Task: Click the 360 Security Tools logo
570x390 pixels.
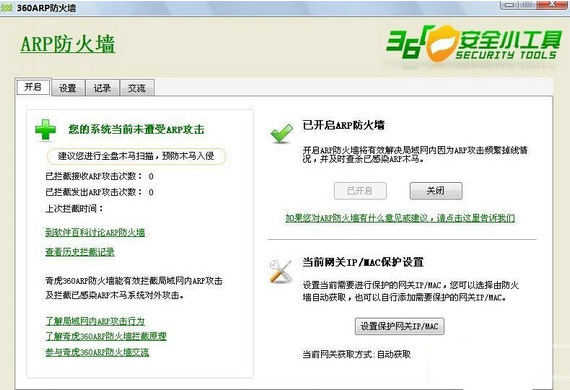Action: [474, 44]
